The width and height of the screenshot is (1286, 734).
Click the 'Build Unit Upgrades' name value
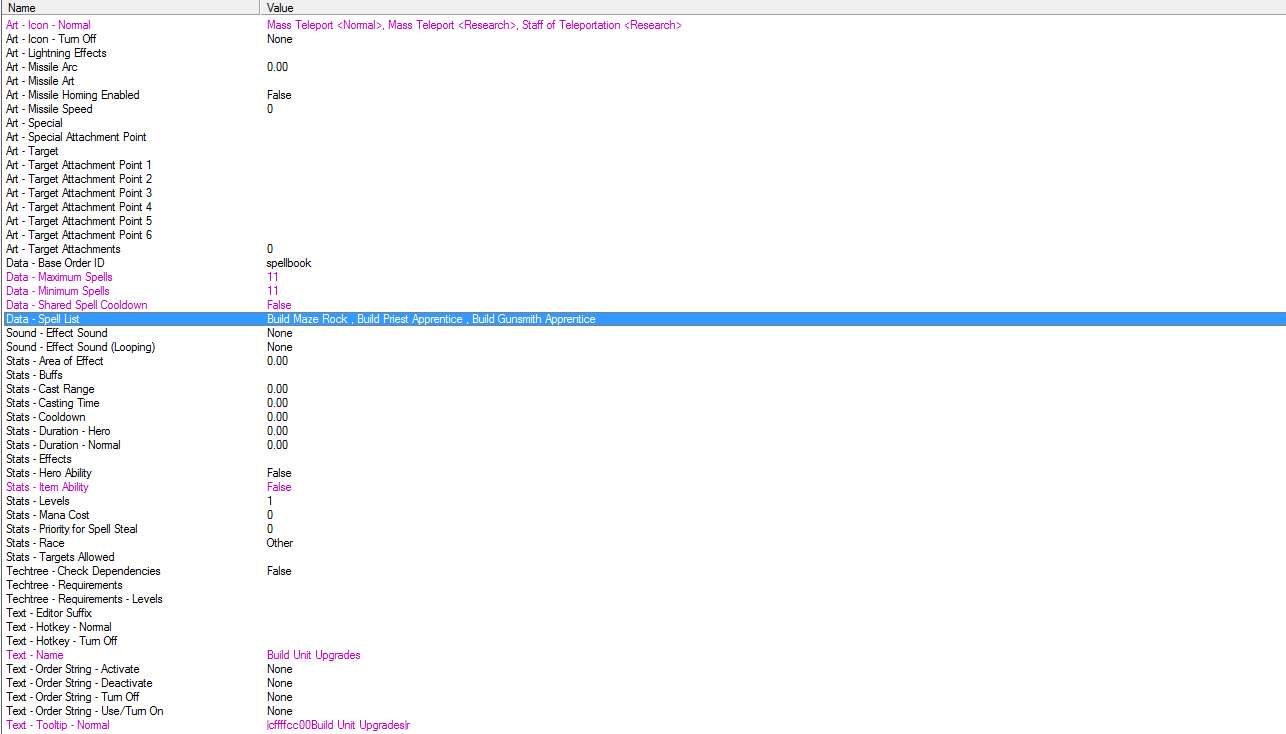[314, 655]
